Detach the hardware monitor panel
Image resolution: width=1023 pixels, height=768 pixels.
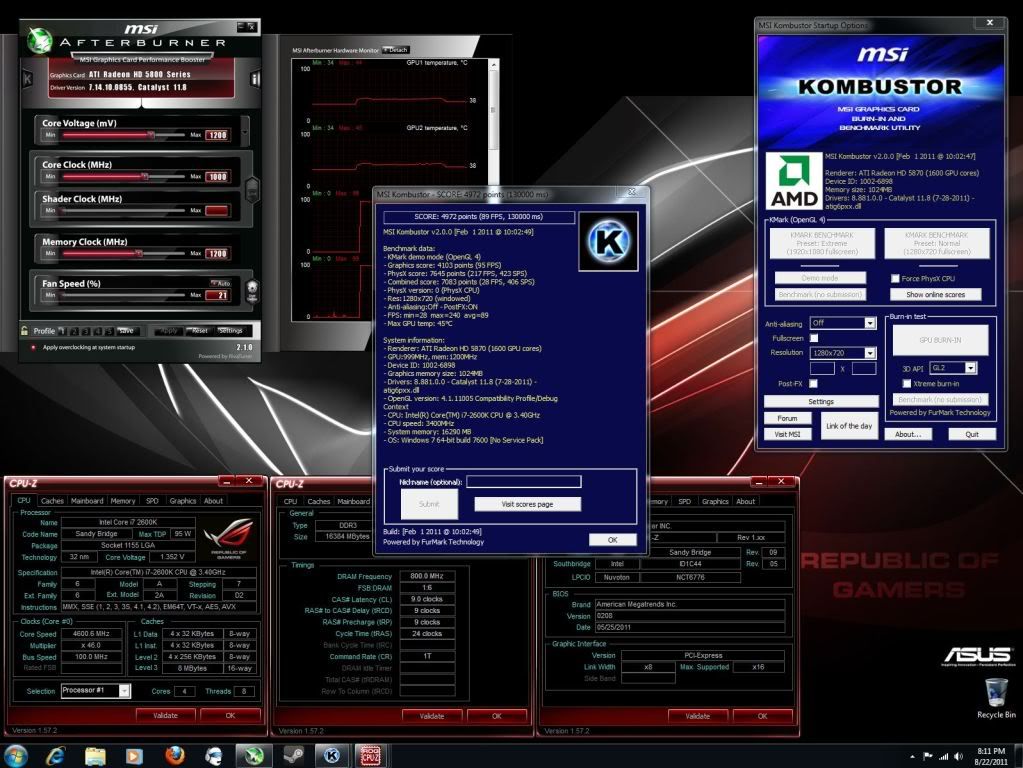pos(397,50)
